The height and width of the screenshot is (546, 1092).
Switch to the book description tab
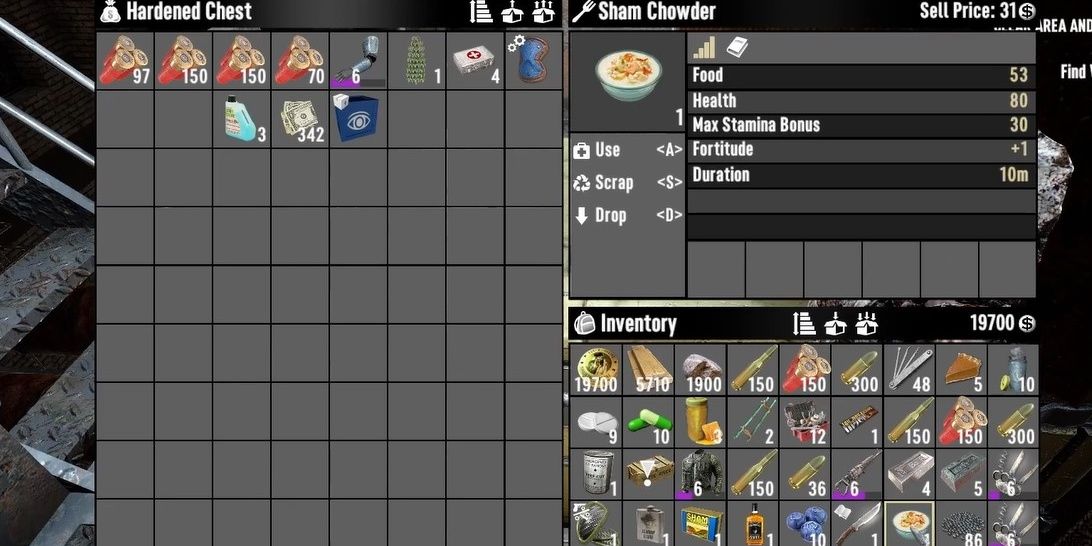pos(737,47)
